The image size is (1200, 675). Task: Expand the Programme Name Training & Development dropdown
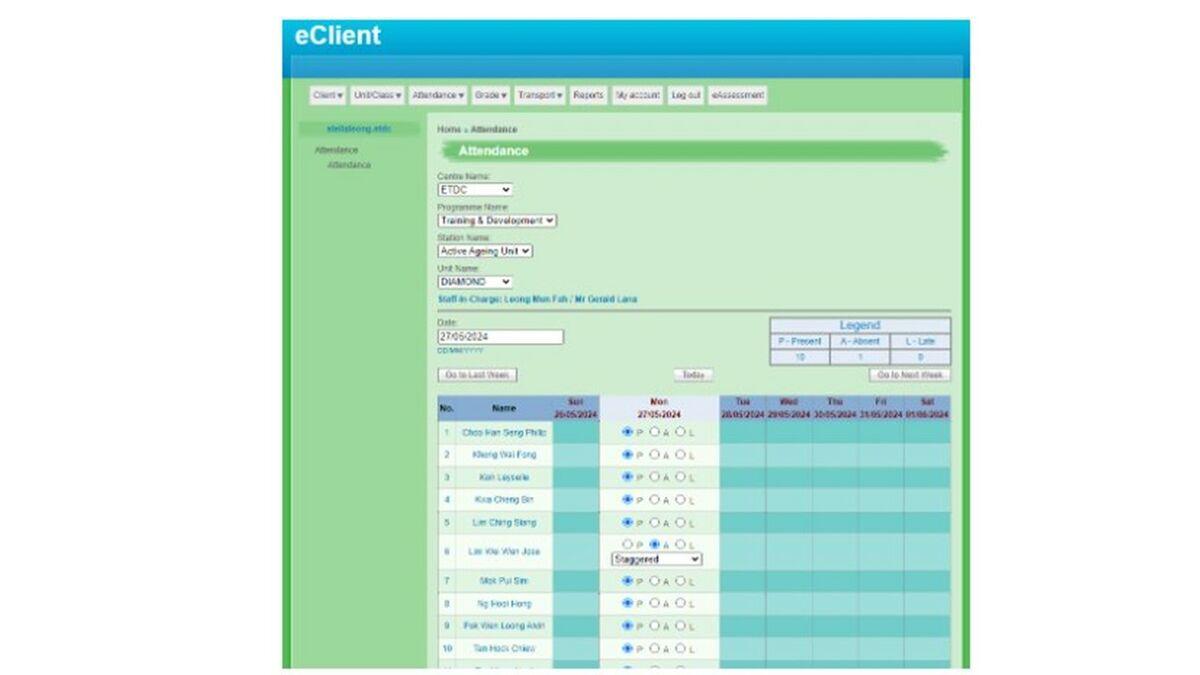tap(497, 220)
